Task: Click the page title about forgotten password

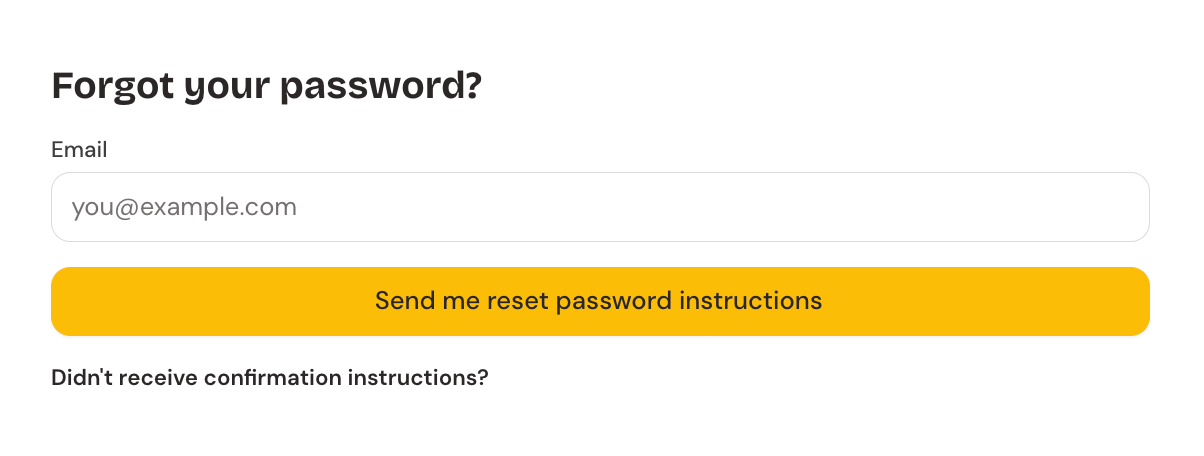Action: (x=267, y=87)
